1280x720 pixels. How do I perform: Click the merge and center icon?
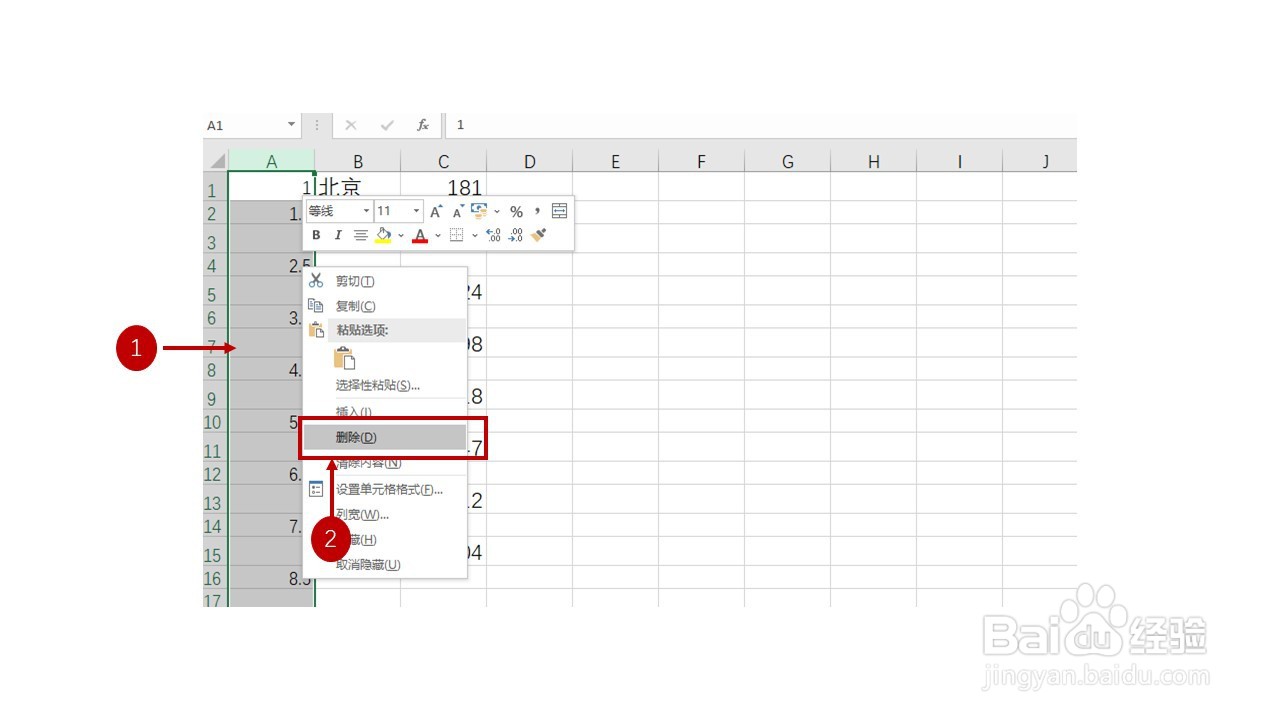559,211
